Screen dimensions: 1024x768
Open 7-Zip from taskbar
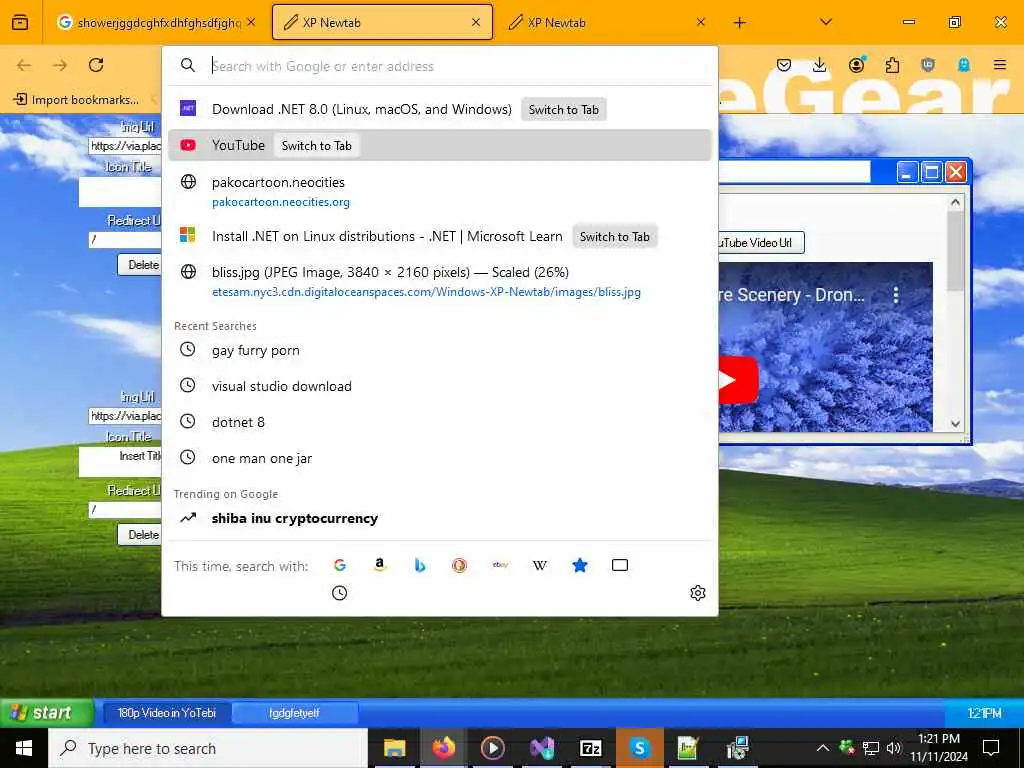coord(590,748)
